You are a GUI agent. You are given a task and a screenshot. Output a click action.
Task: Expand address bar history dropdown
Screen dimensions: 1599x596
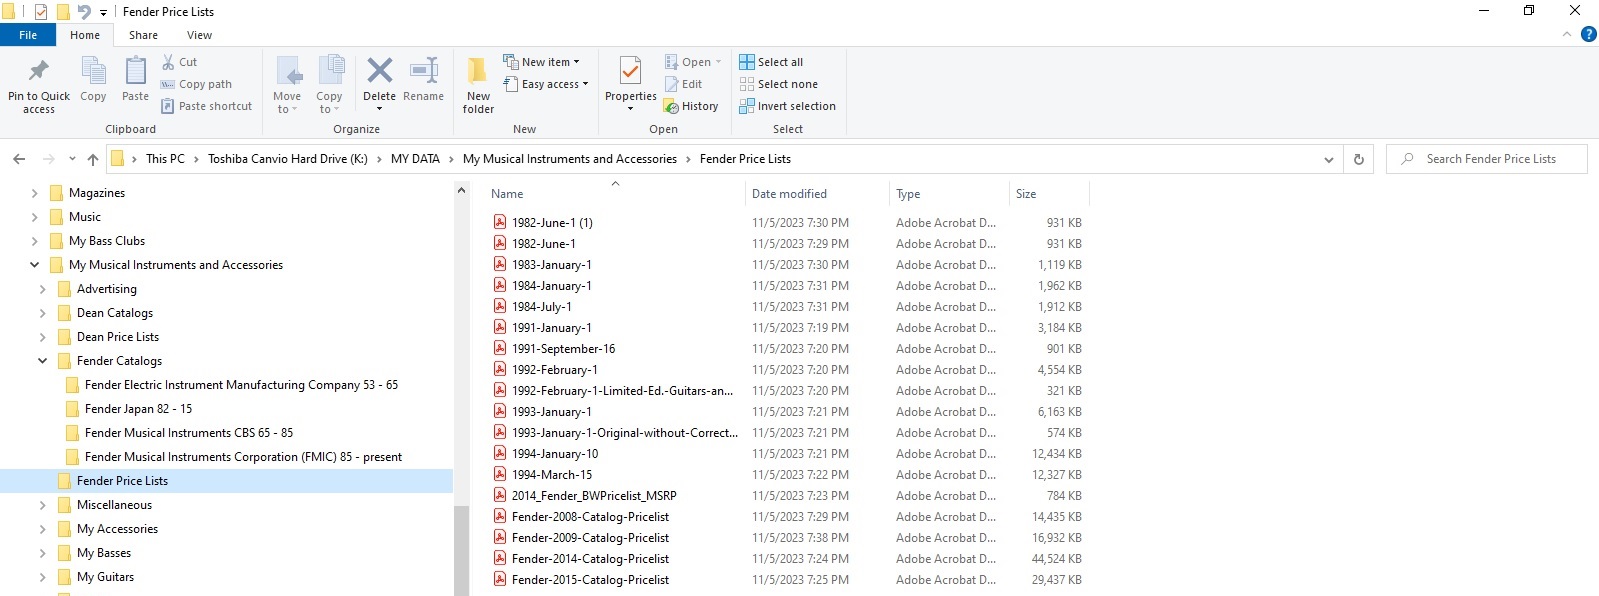(x=1328, y=159)
